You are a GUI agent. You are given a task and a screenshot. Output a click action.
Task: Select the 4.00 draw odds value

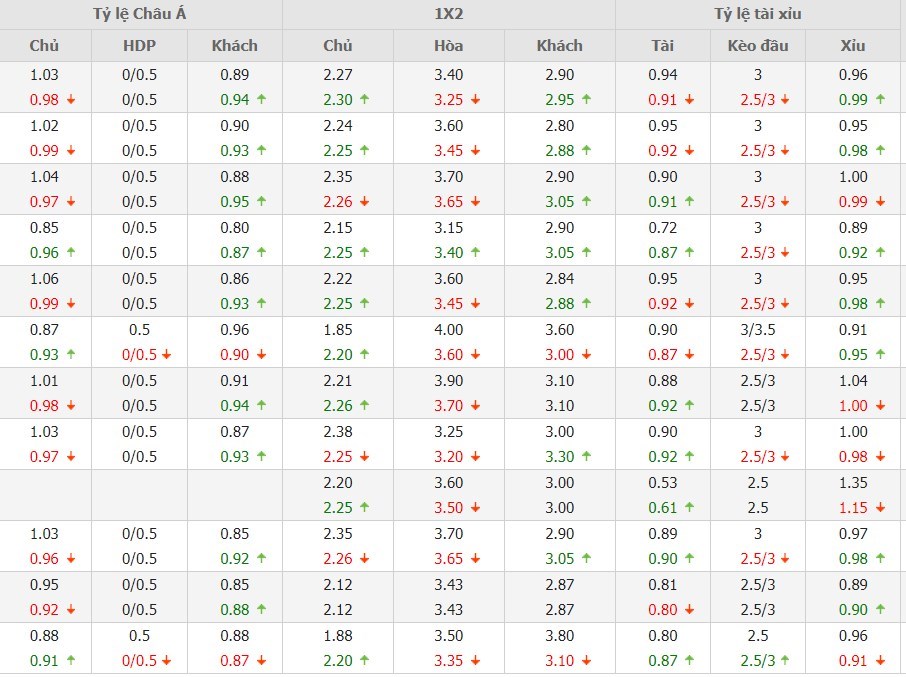(449, 330)
